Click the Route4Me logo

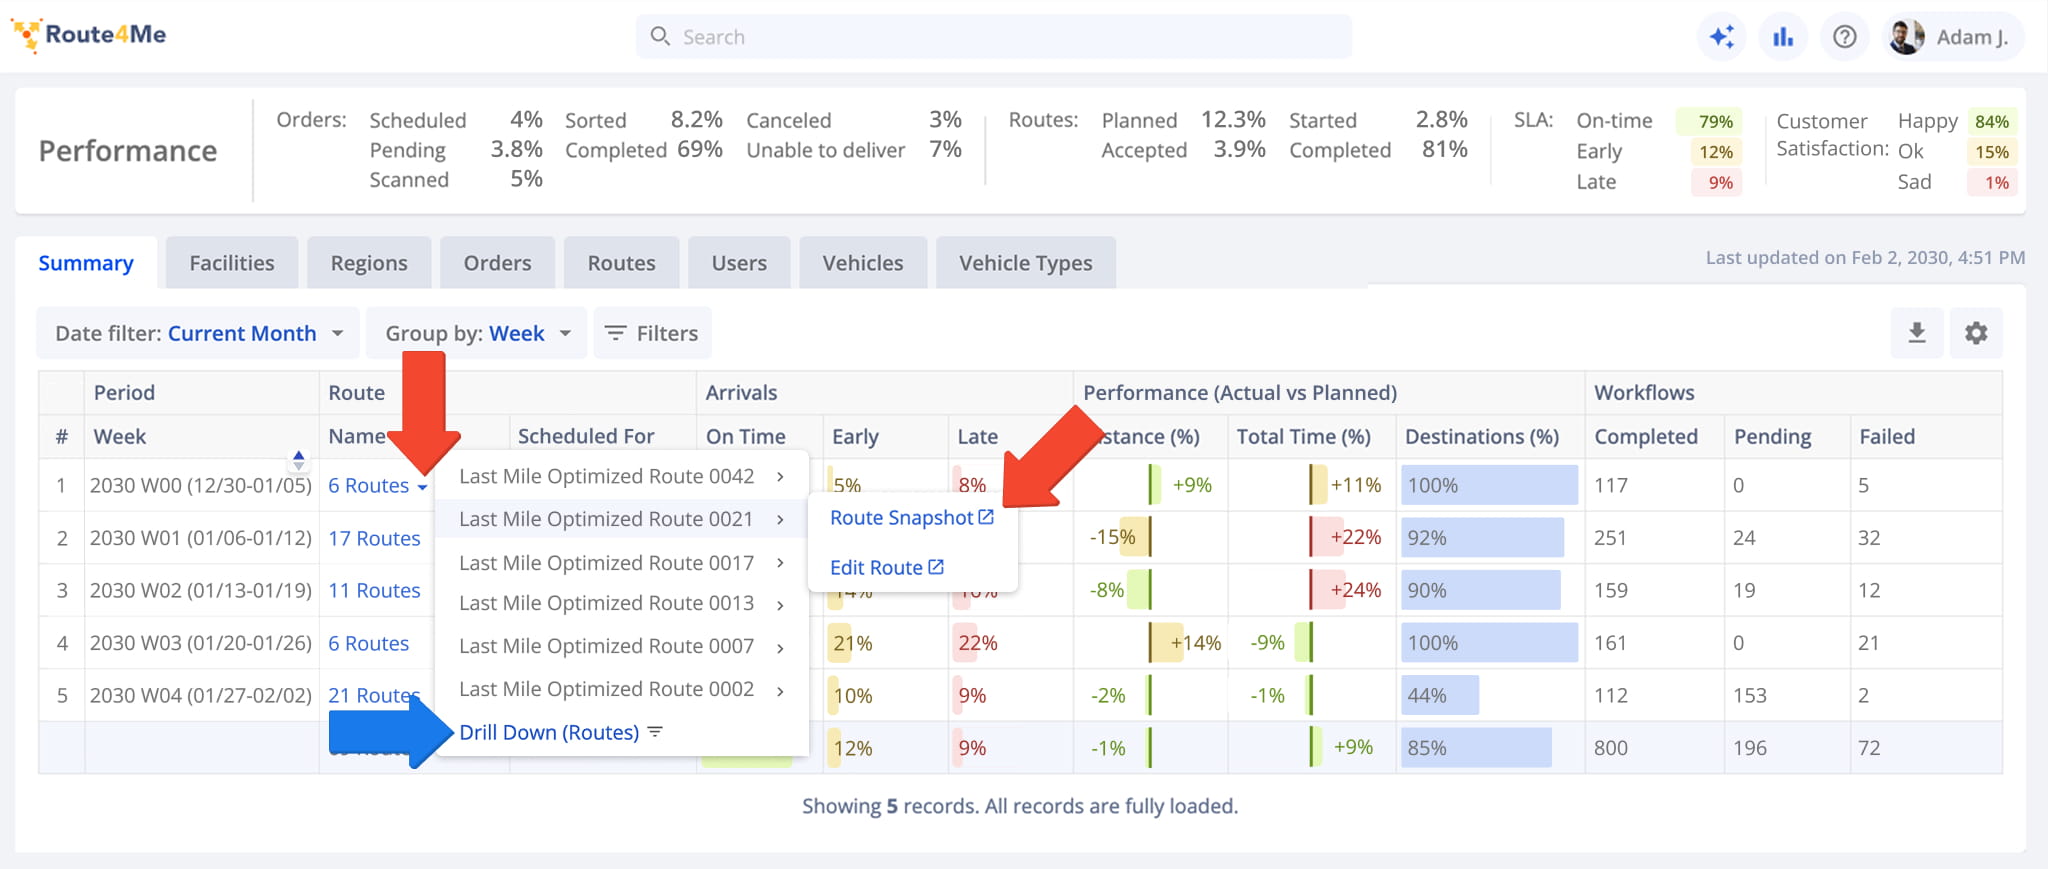(88, 35)
